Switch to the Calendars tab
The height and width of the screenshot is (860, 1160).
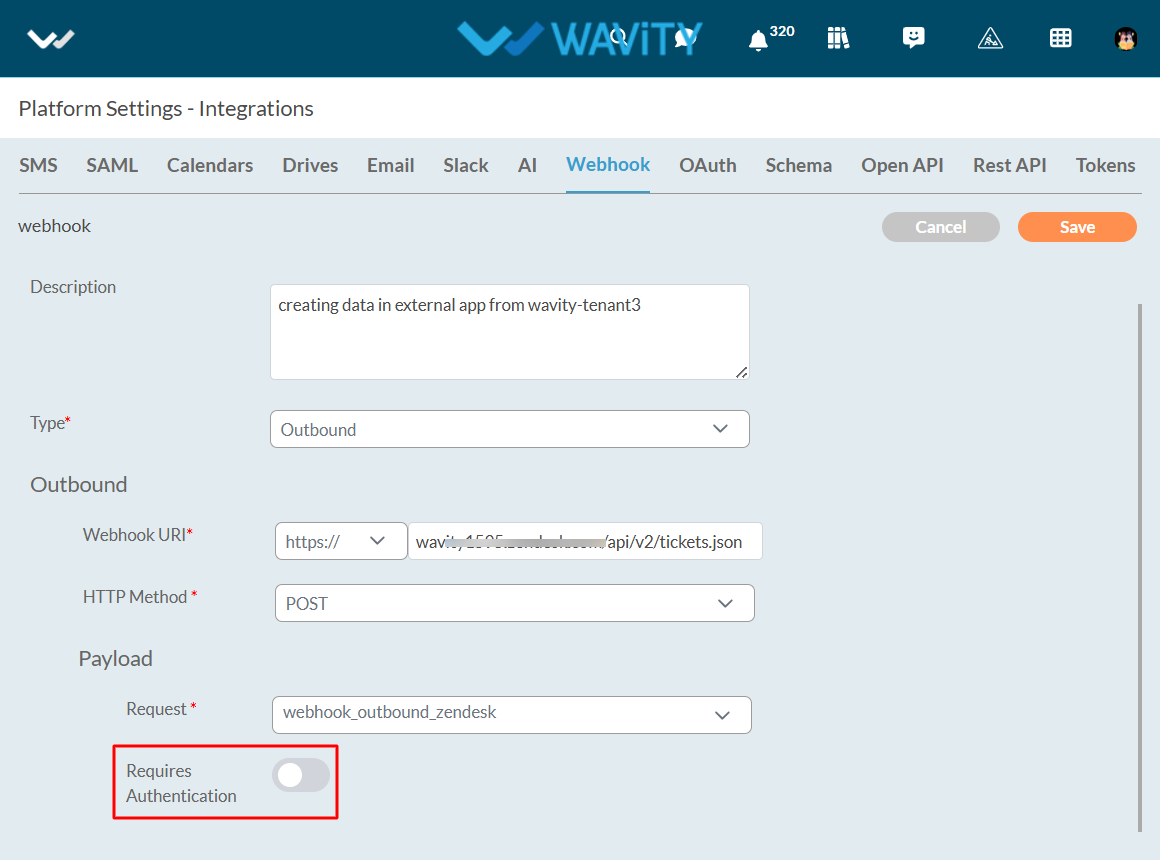coord(210,165)
